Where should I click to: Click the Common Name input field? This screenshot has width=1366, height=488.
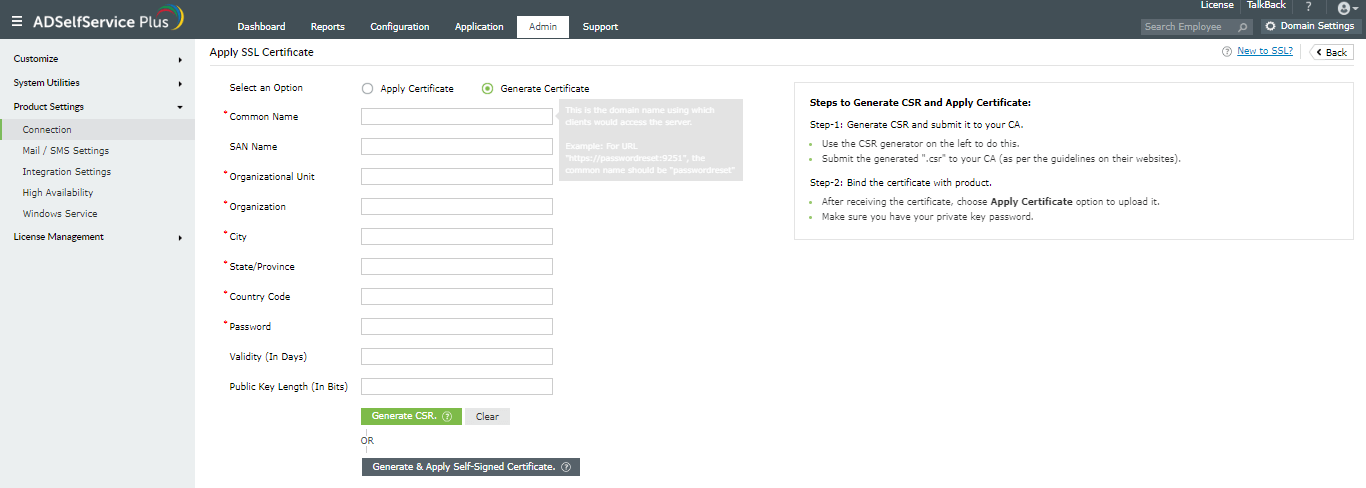pyautogui.click(x=456, y=117)
